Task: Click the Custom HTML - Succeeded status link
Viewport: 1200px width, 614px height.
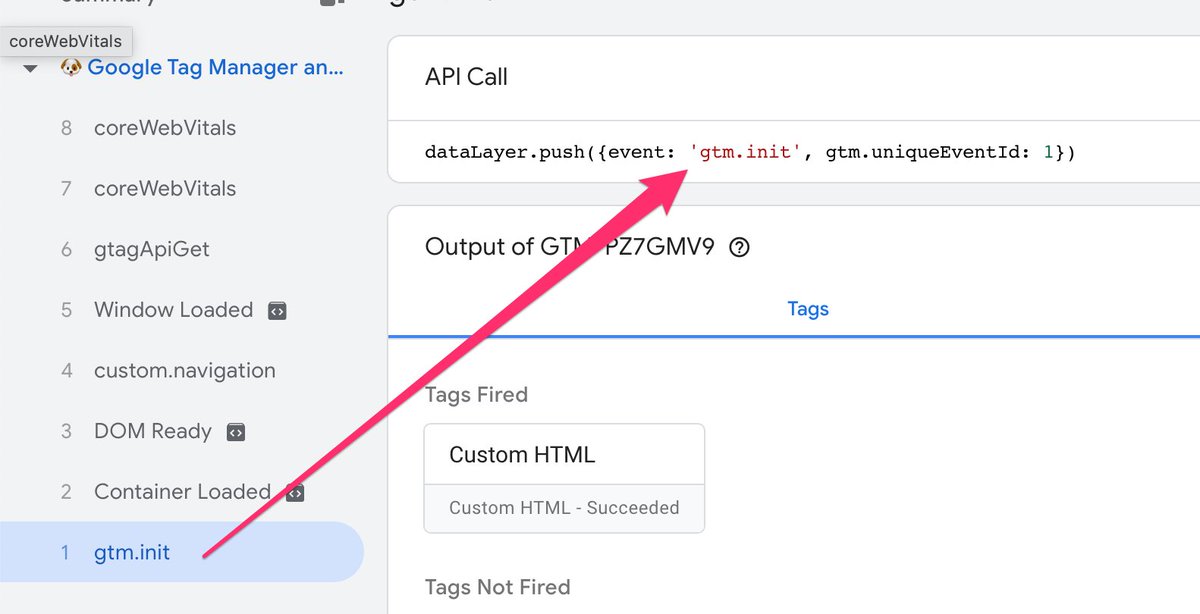Action: click(564, 507)
